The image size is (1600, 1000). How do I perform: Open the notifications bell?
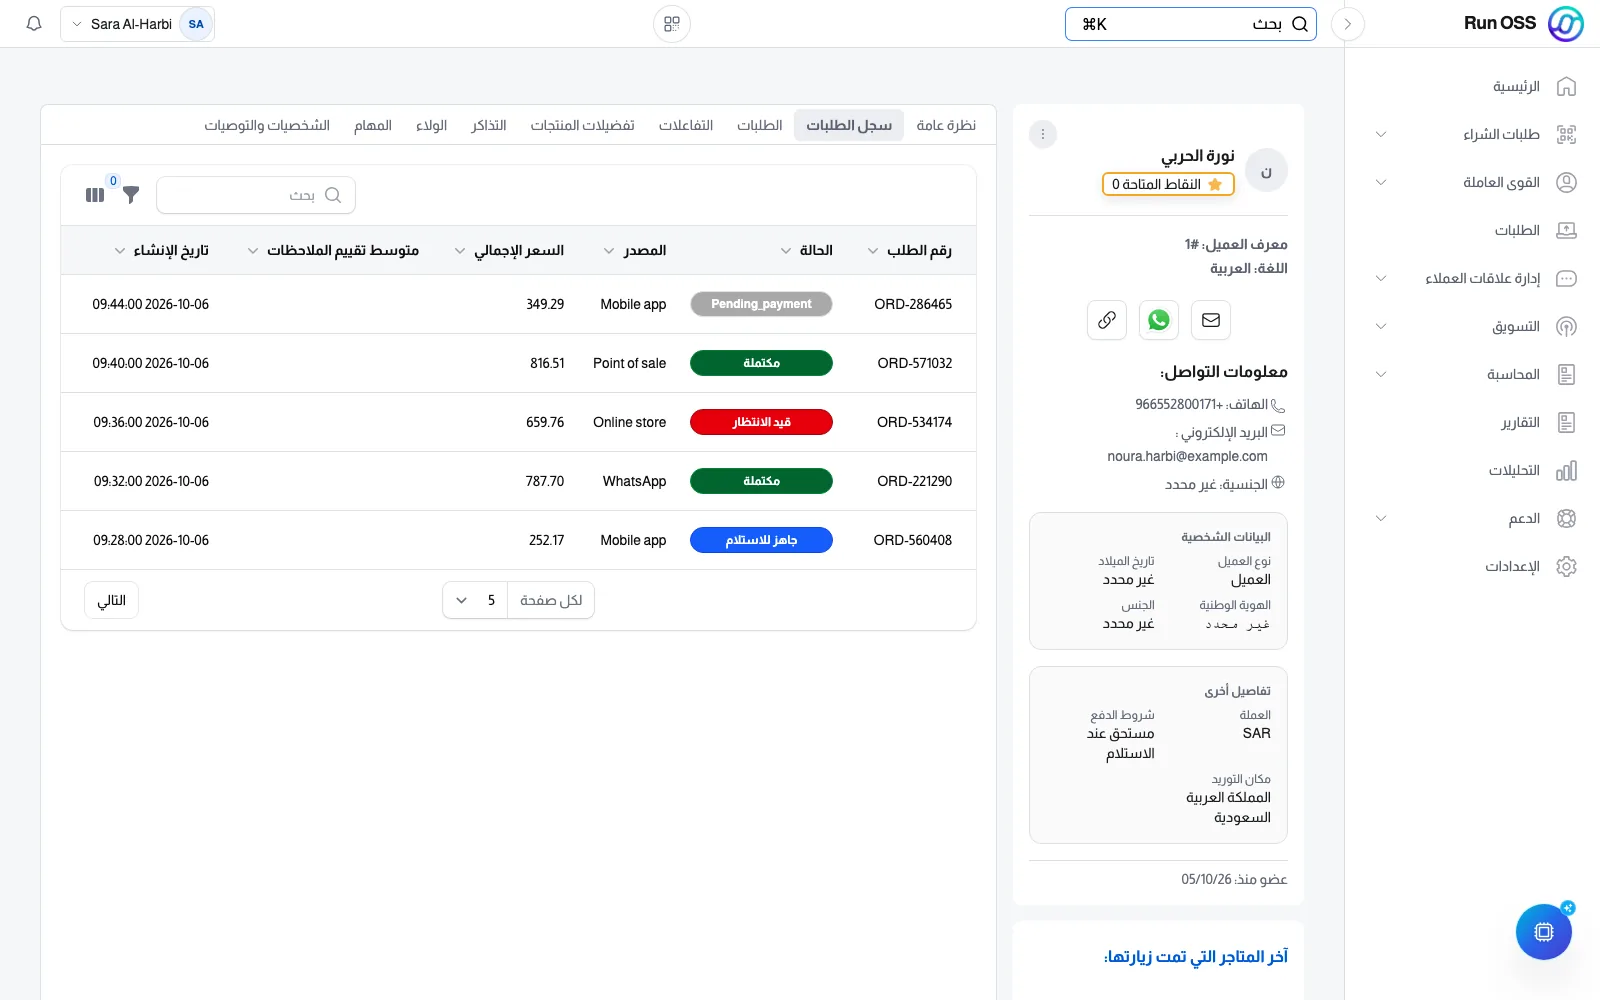click(34, 24)
